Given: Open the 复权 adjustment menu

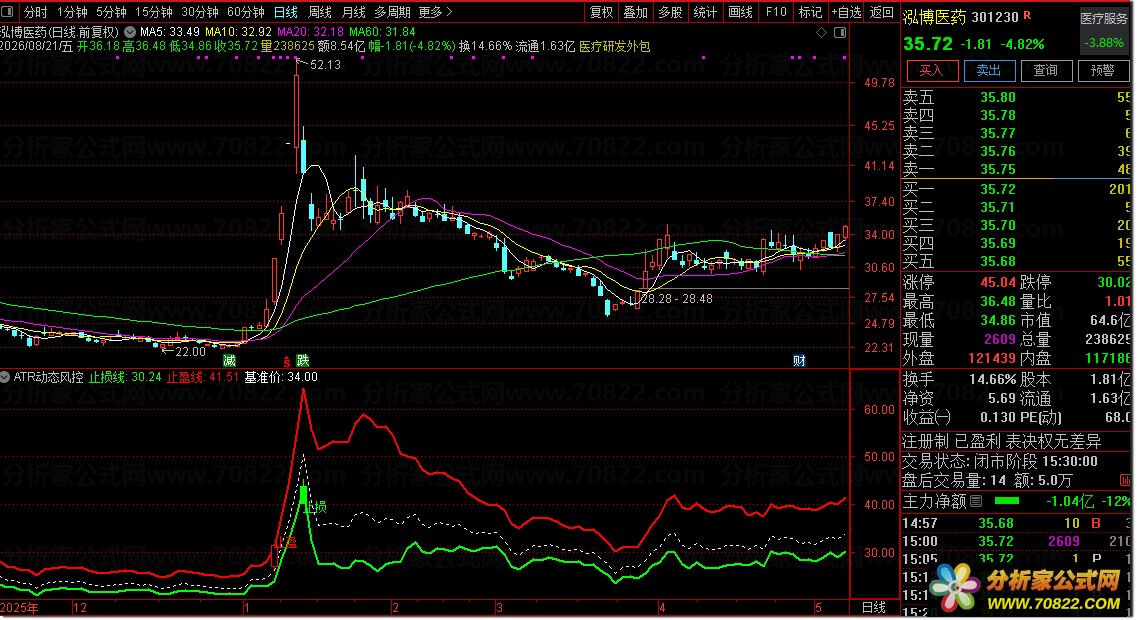Looking at the screenshot, I should tap(601, 12).
